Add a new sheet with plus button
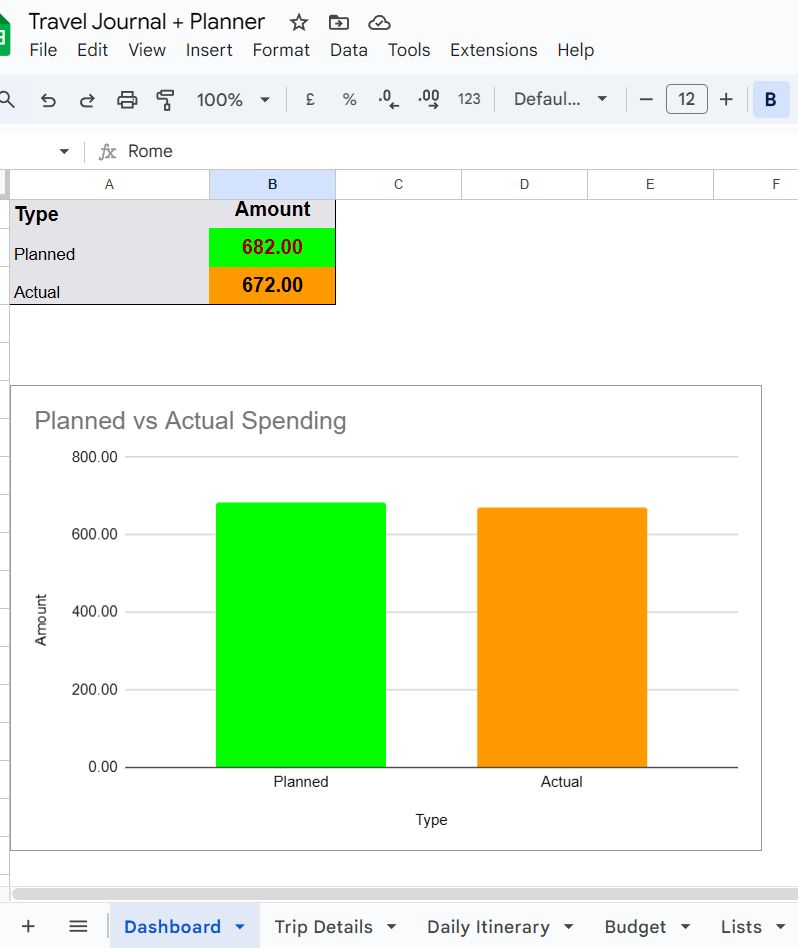Screen dimensions: 798x949 pyautogui.click(x=28, y=926)
